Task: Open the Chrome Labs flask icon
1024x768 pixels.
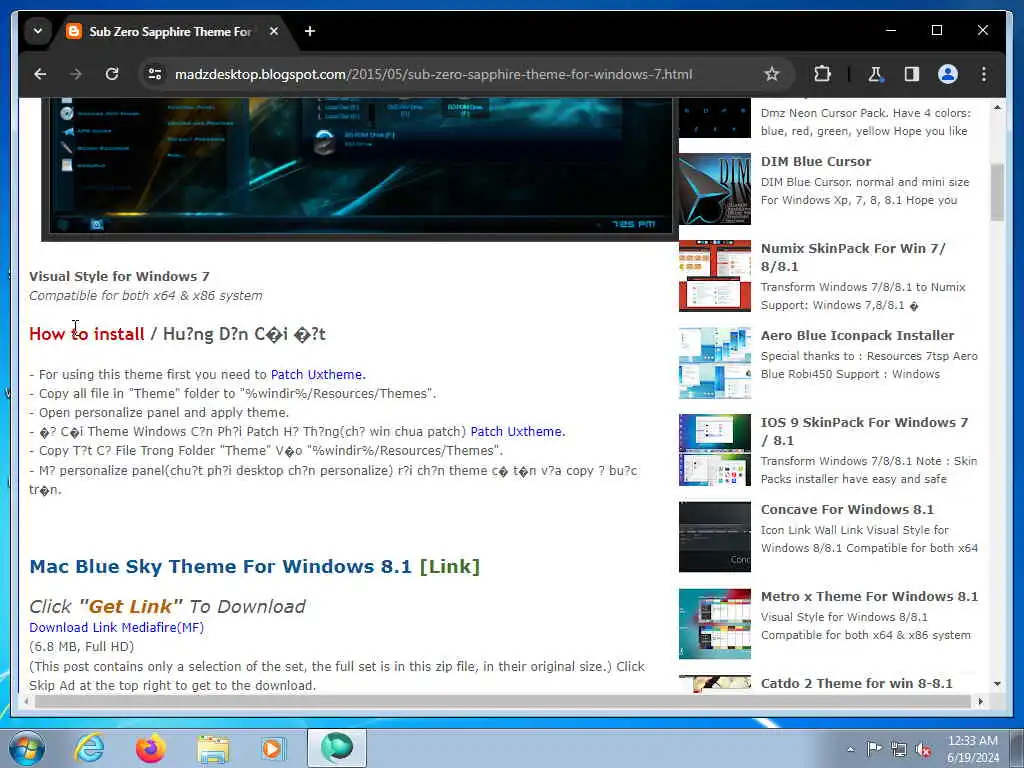Action: pyautogui.click(x=875, y=74)
